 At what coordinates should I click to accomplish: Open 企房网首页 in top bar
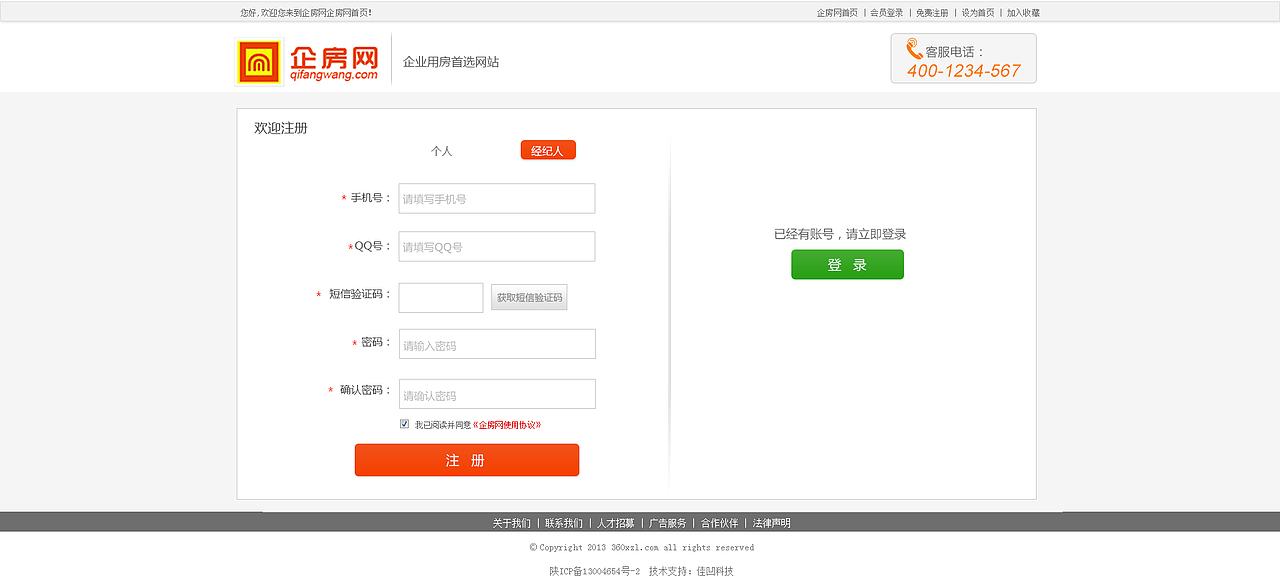coord(837,13)
